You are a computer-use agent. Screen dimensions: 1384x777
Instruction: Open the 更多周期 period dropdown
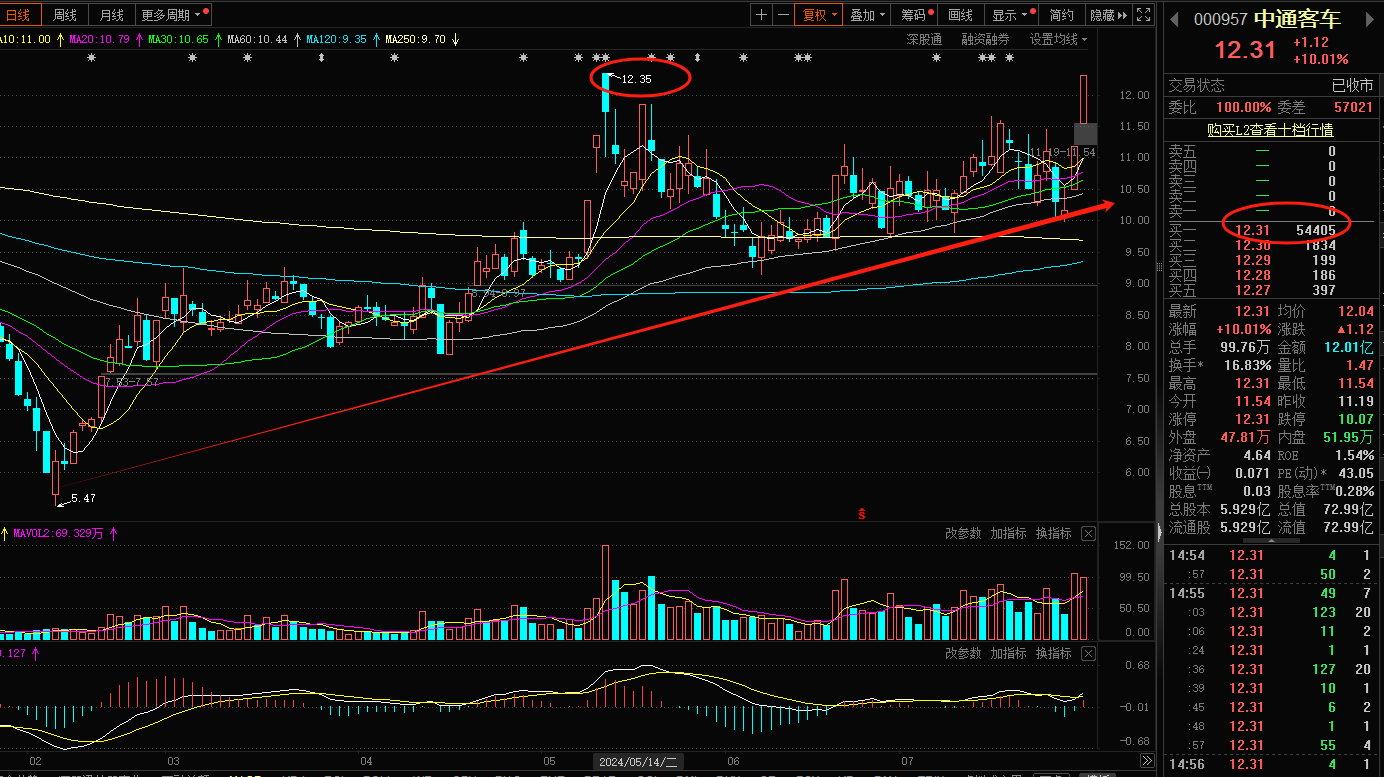tap(174, 15)
